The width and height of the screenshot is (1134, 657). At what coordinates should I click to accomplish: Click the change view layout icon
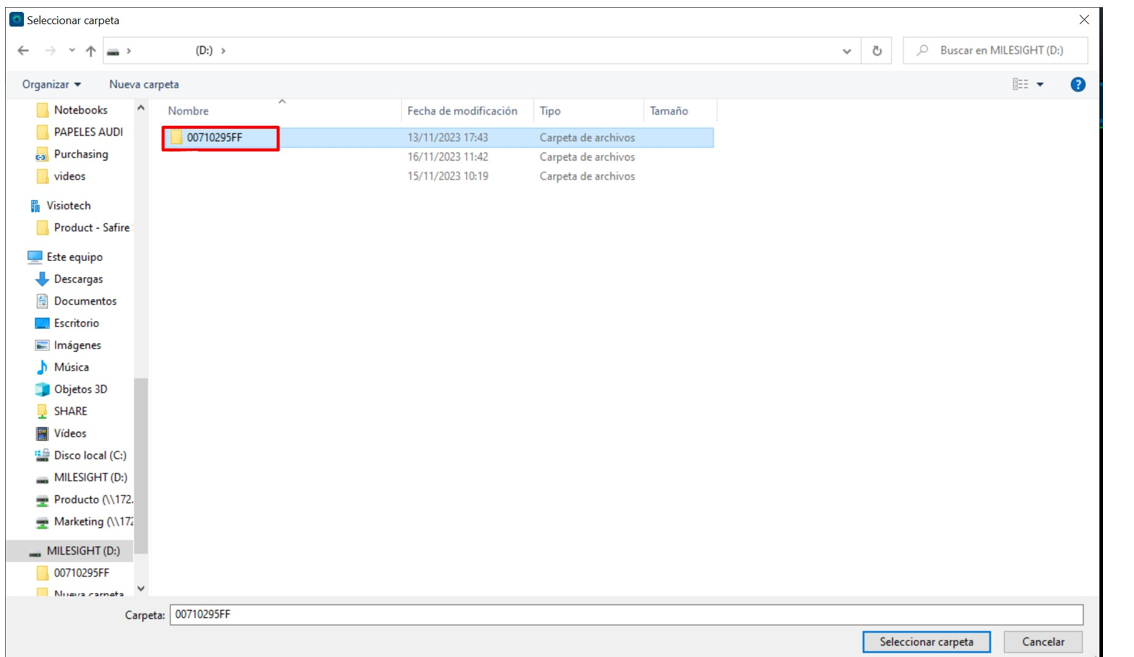click(x=1019, y=83)
